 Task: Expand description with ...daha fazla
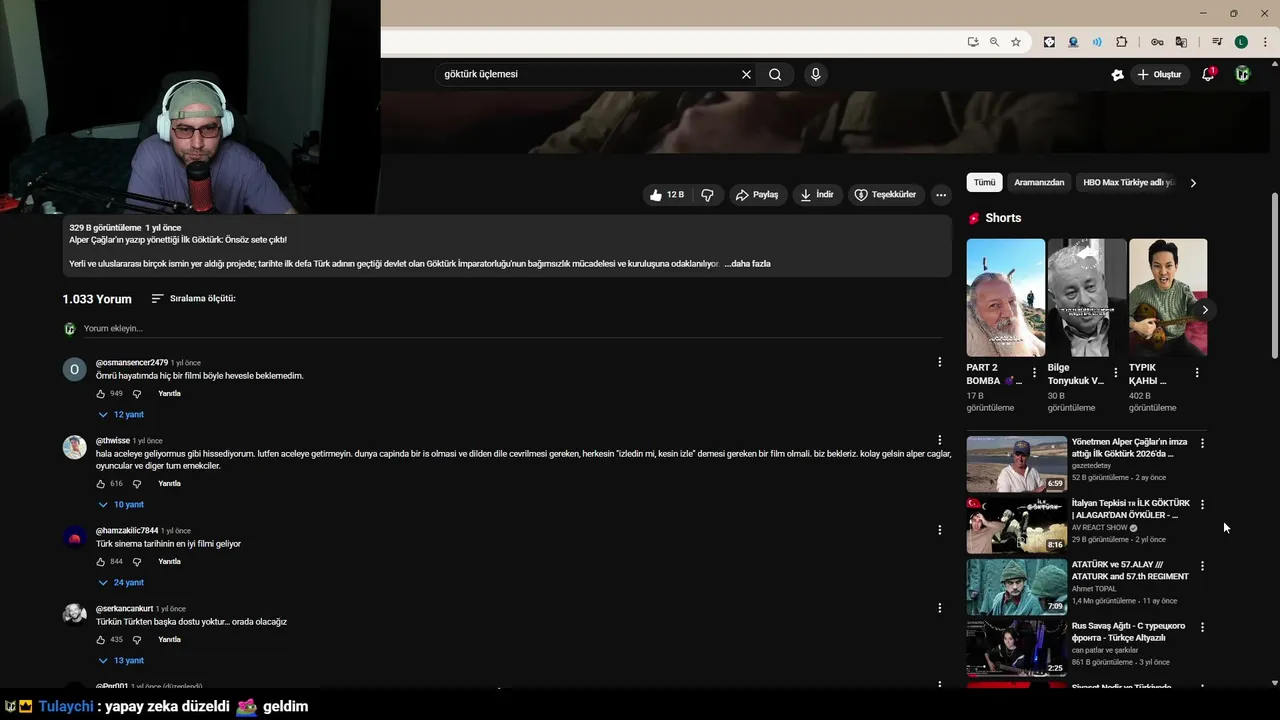click(747, 264)
